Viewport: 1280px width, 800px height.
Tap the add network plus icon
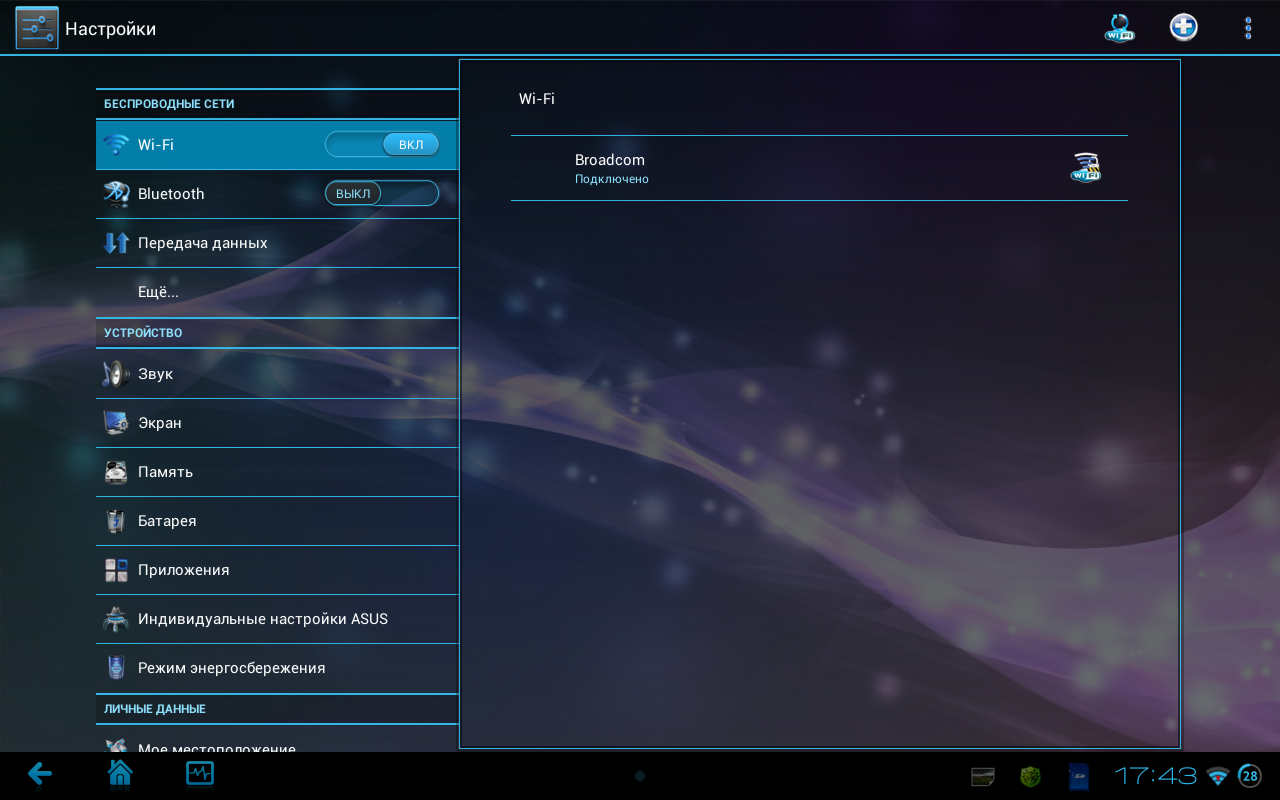pyautogui.click(x=1184, y=28)
